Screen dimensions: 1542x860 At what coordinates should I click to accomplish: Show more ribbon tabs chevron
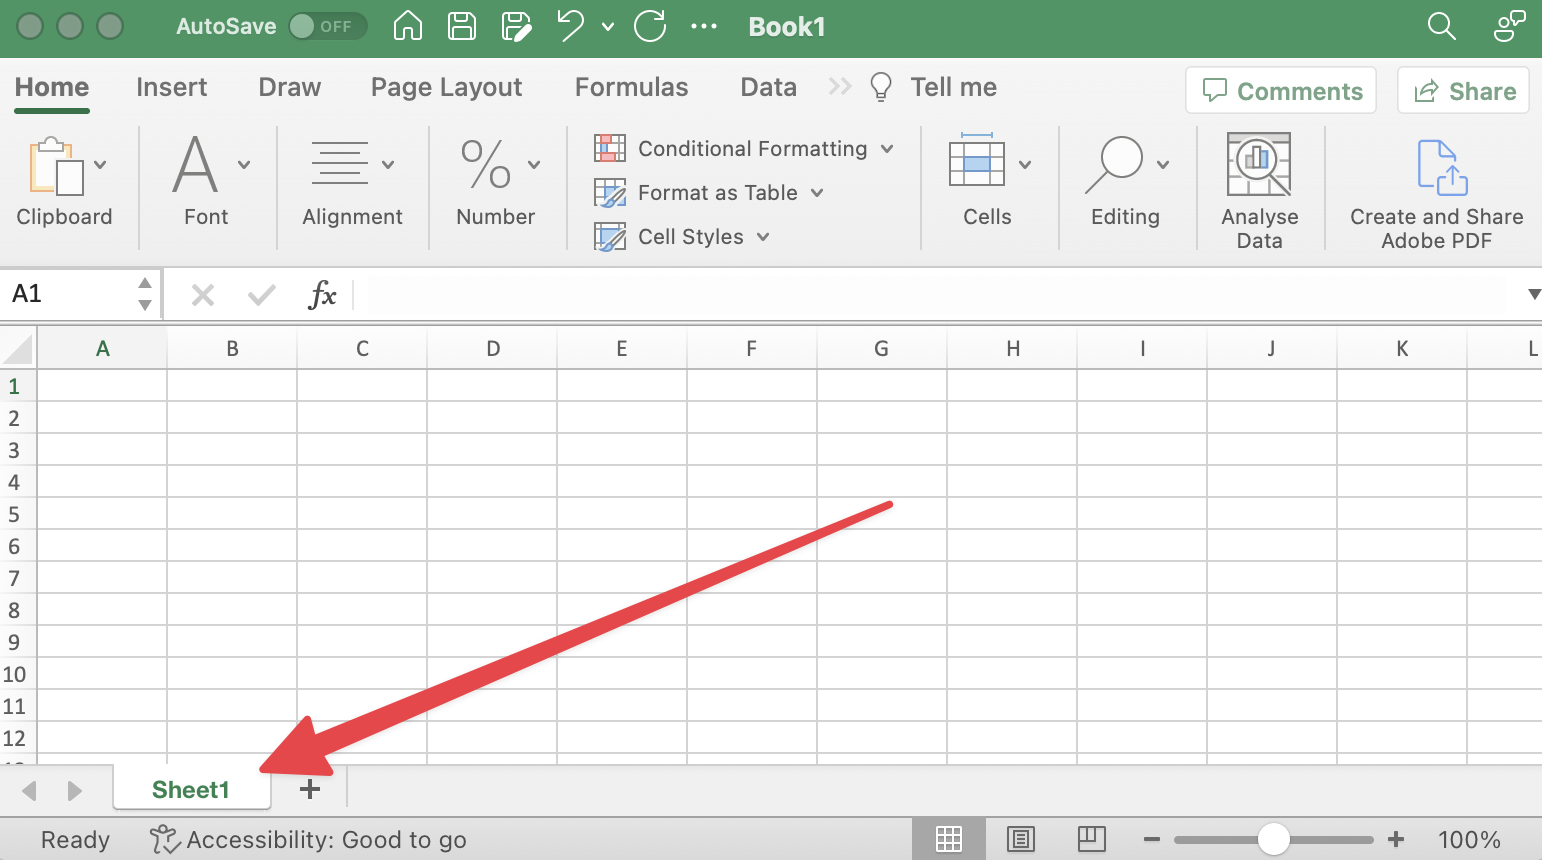click(840, 87)
